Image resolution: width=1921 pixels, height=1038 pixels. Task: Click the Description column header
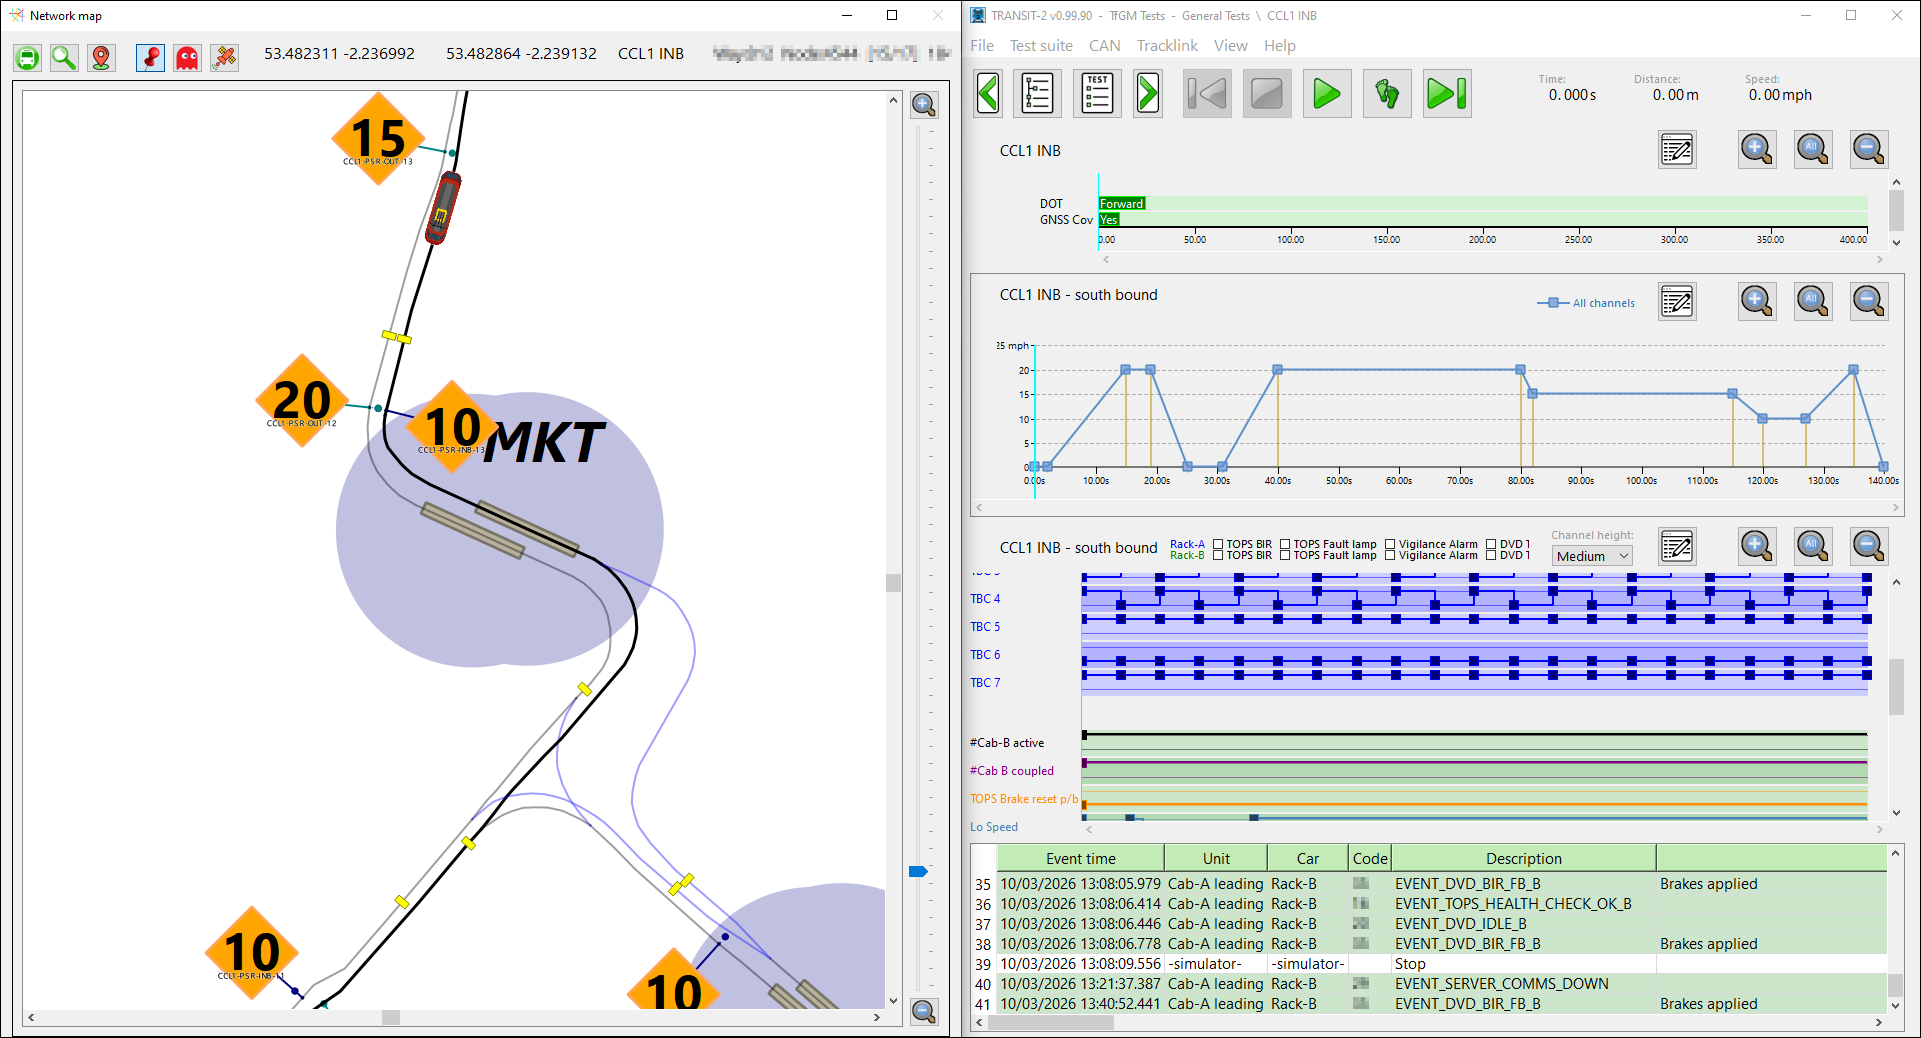coord(1523,859)
